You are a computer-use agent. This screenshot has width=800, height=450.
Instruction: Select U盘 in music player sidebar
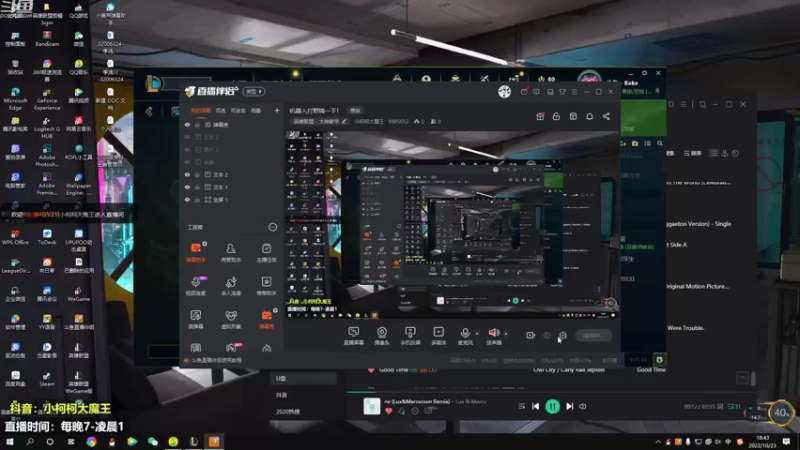[x=303, y=379]
